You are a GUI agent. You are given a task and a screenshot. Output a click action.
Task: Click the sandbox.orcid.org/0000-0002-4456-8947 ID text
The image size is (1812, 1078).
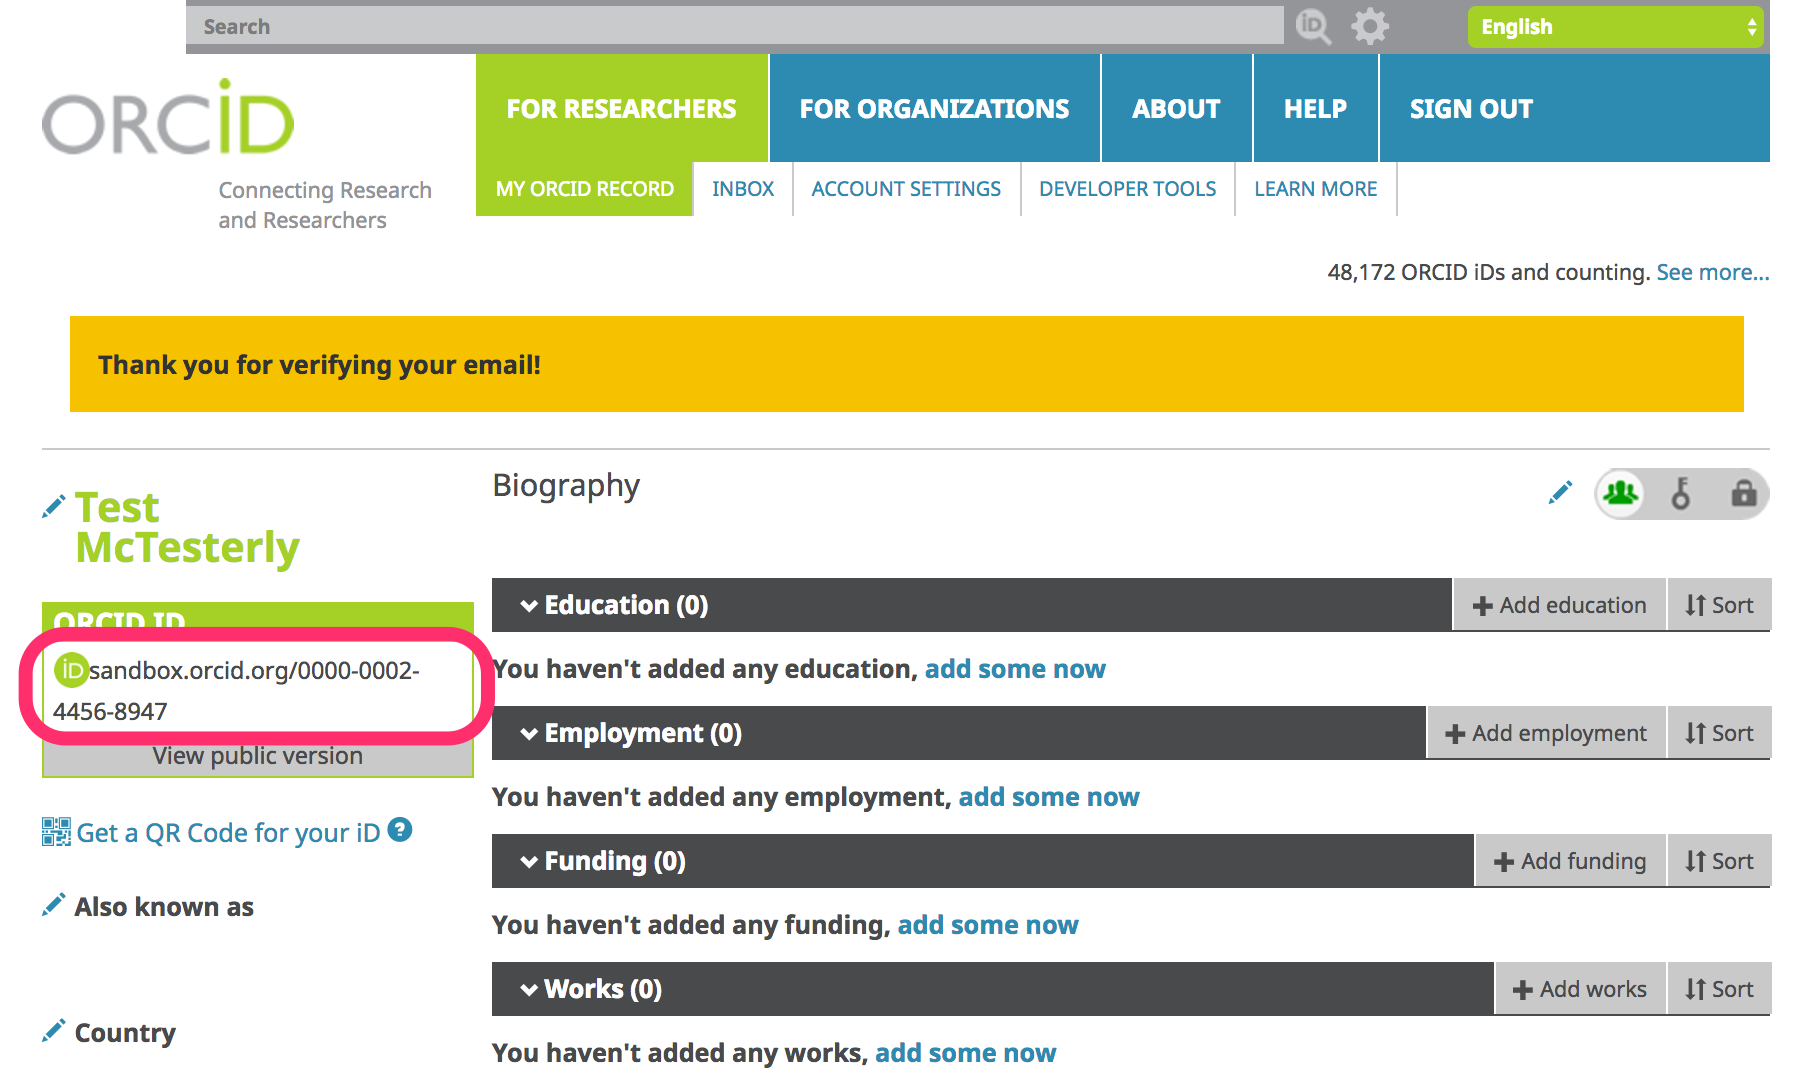click(x=237, y=690)
